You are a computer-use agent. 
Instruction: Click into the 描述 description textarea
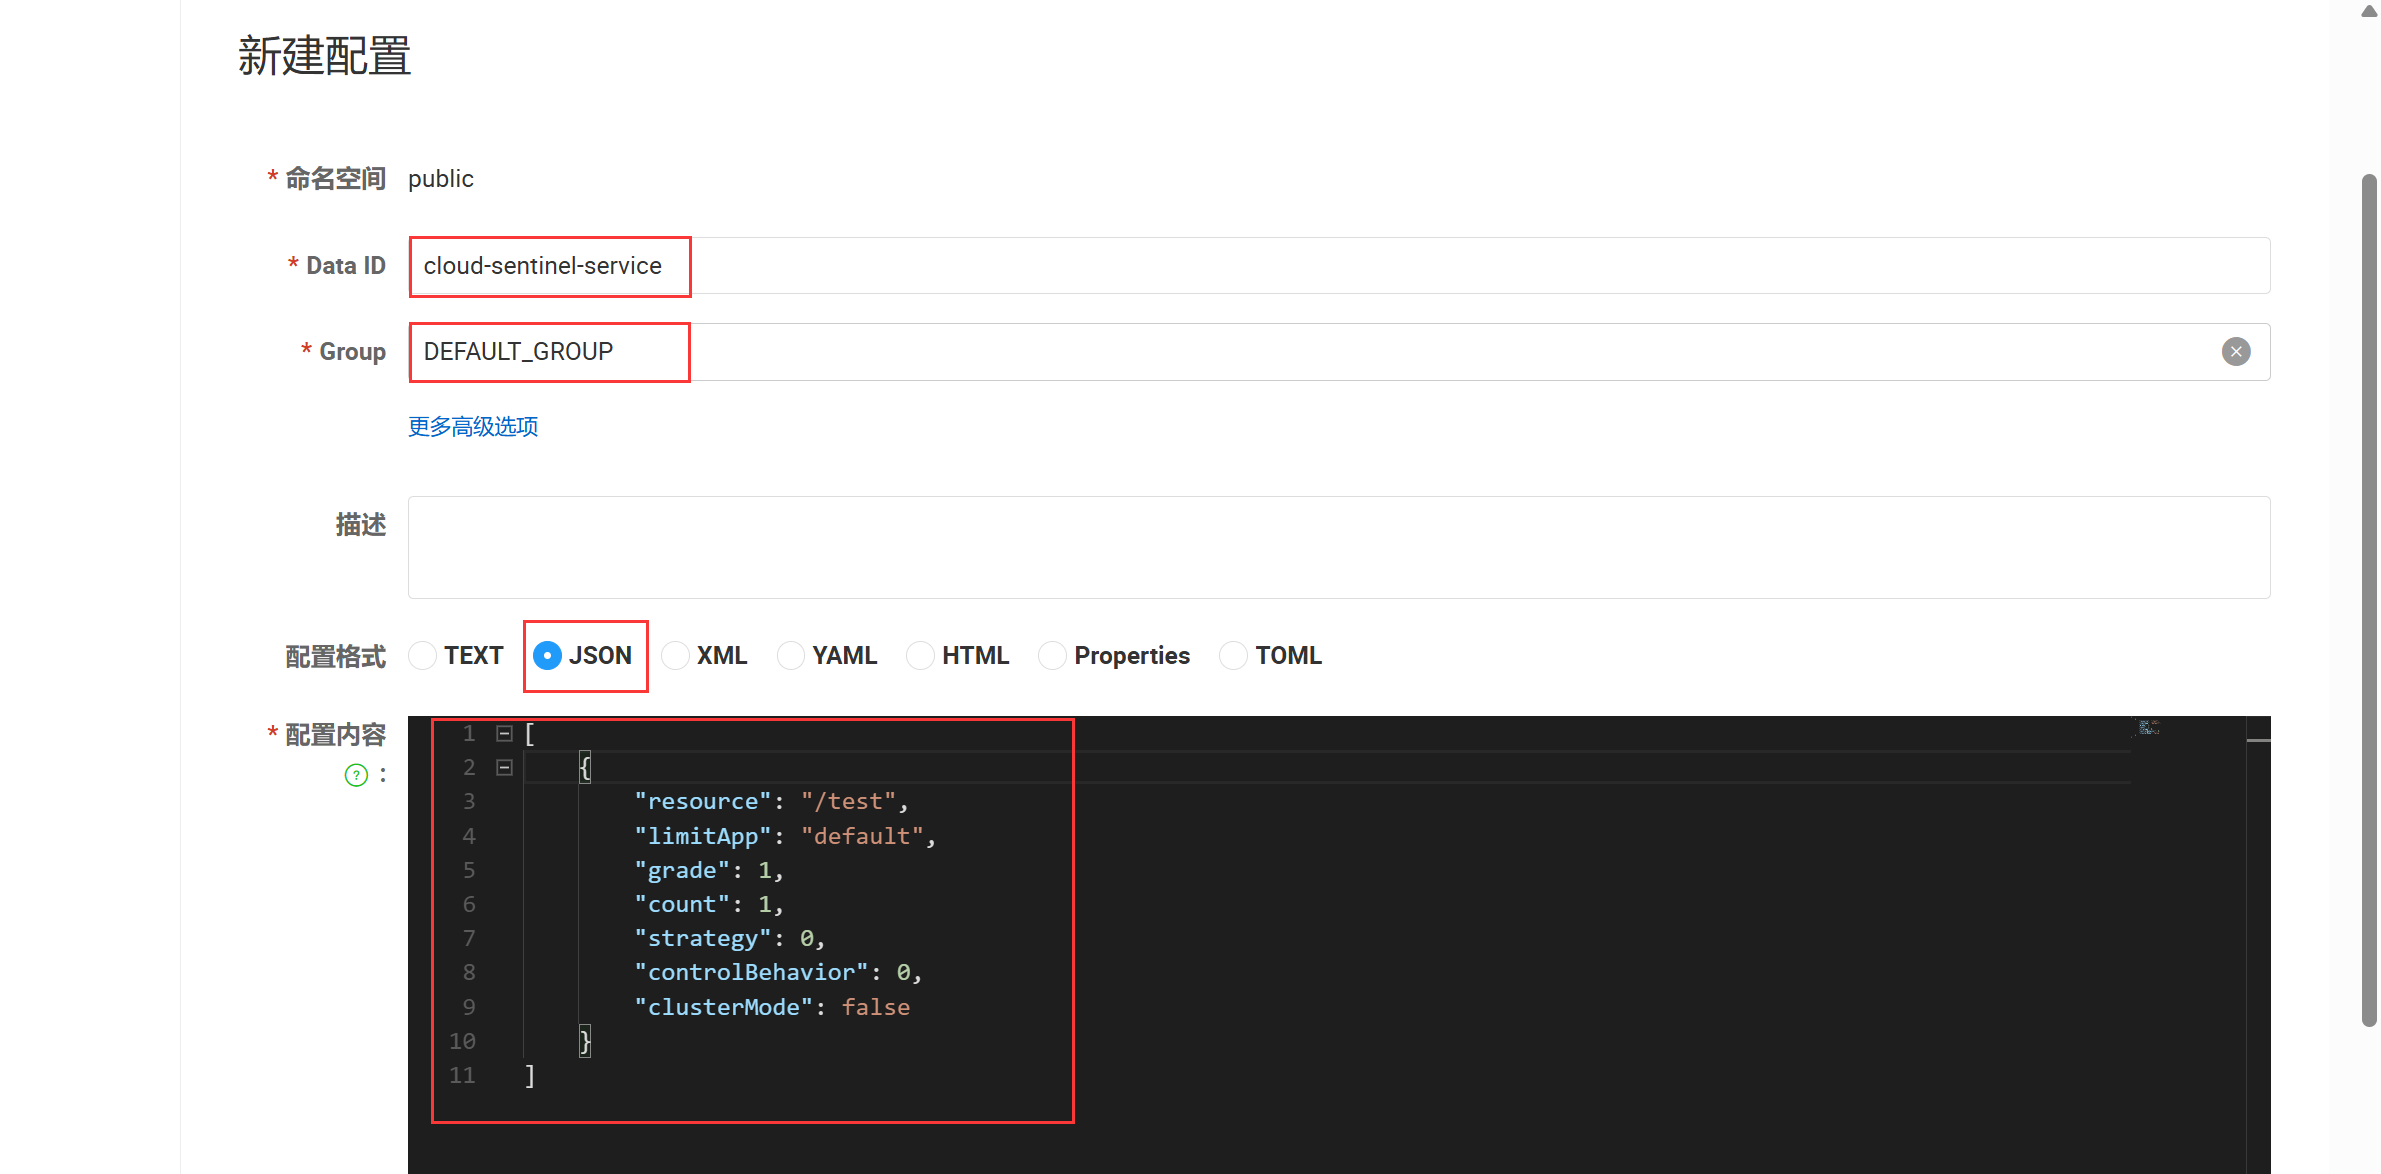click(1338, 548)
